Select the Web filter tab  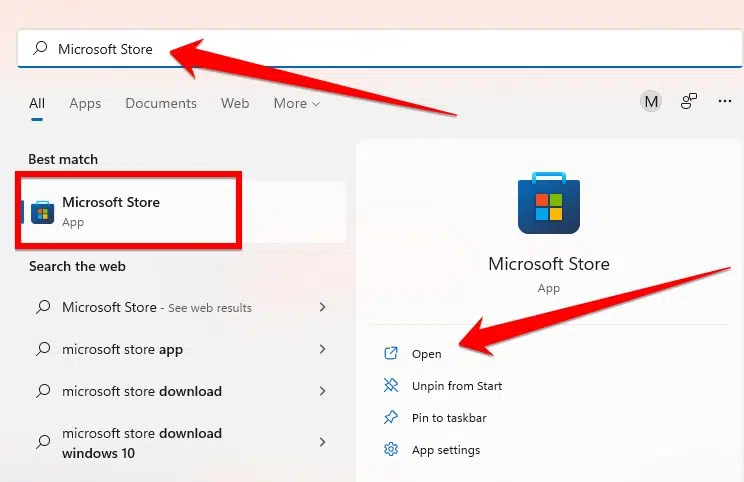235,103
